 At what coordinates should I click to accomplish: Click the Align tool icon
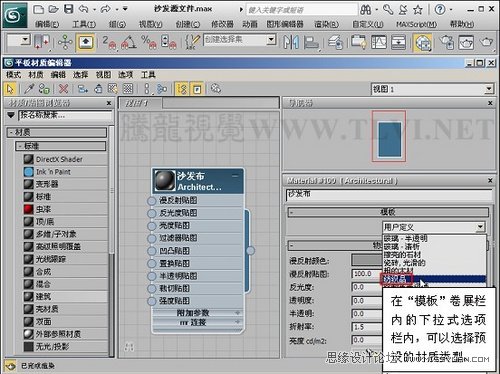click(311, 43)
